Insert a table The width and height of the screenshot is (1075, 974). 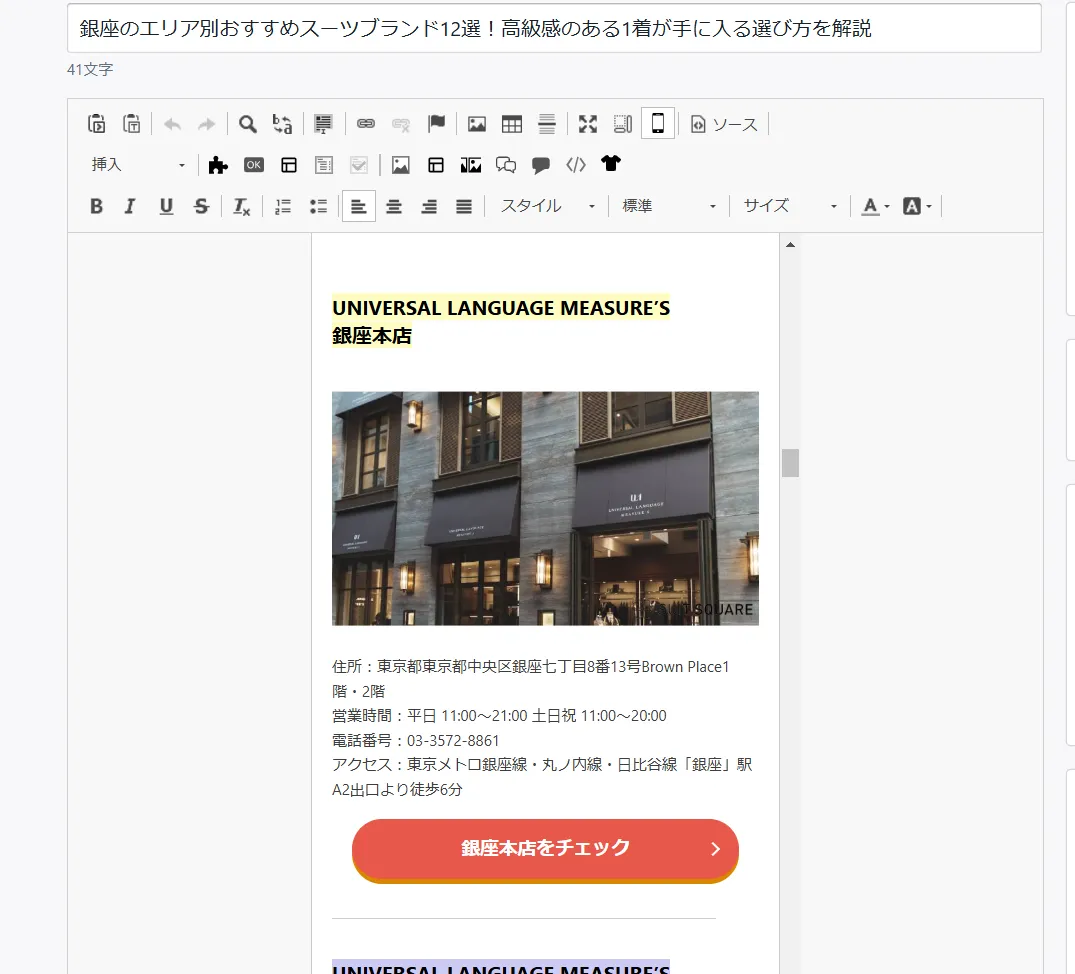(x=511, y=123)
